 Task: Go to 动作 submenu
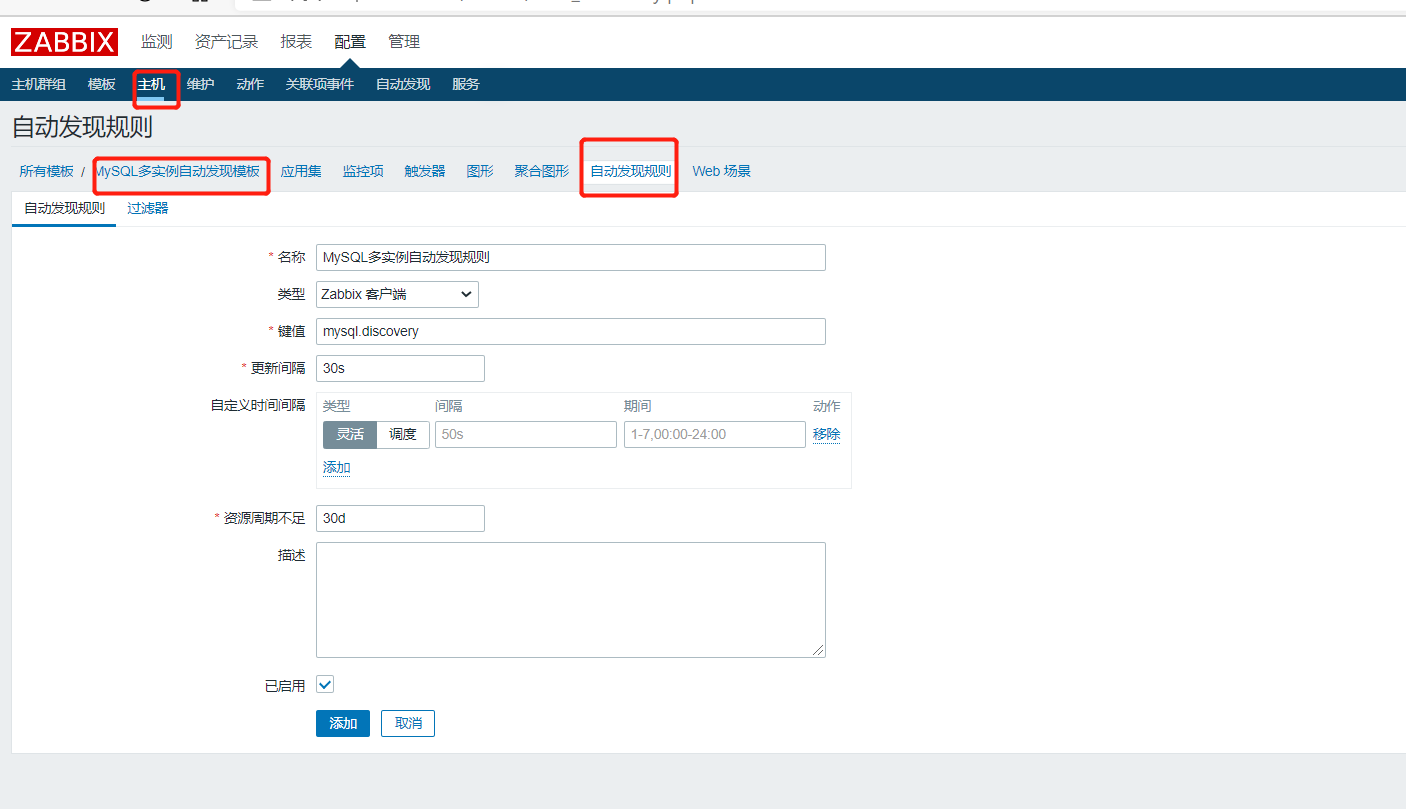[250, 84]
